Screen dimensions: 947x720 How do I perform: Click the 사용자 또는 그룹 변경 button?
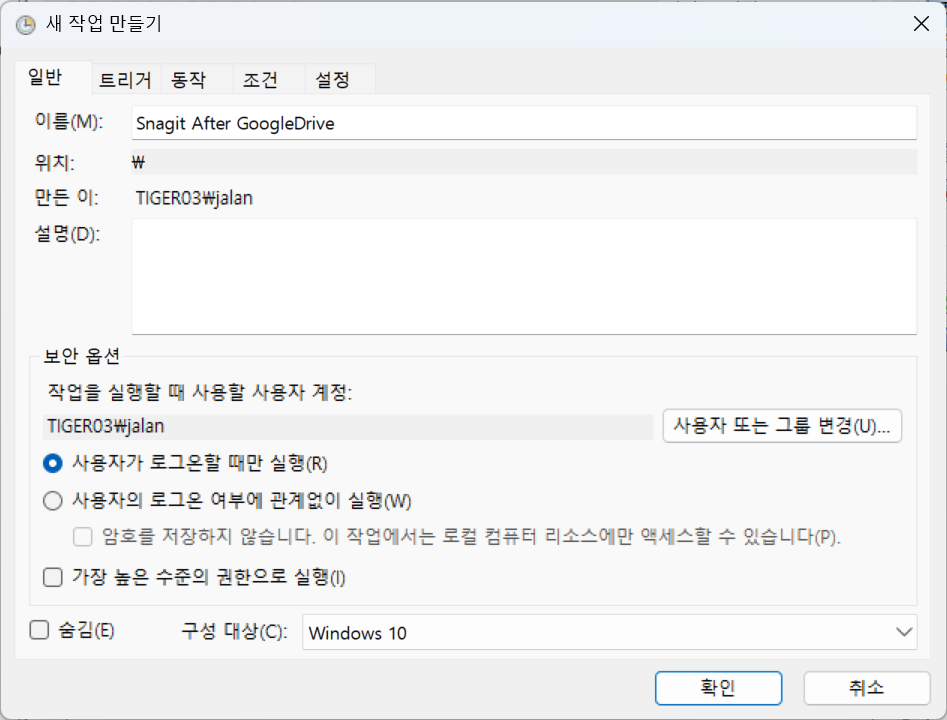pyautogui.click(x=782, y=425)
